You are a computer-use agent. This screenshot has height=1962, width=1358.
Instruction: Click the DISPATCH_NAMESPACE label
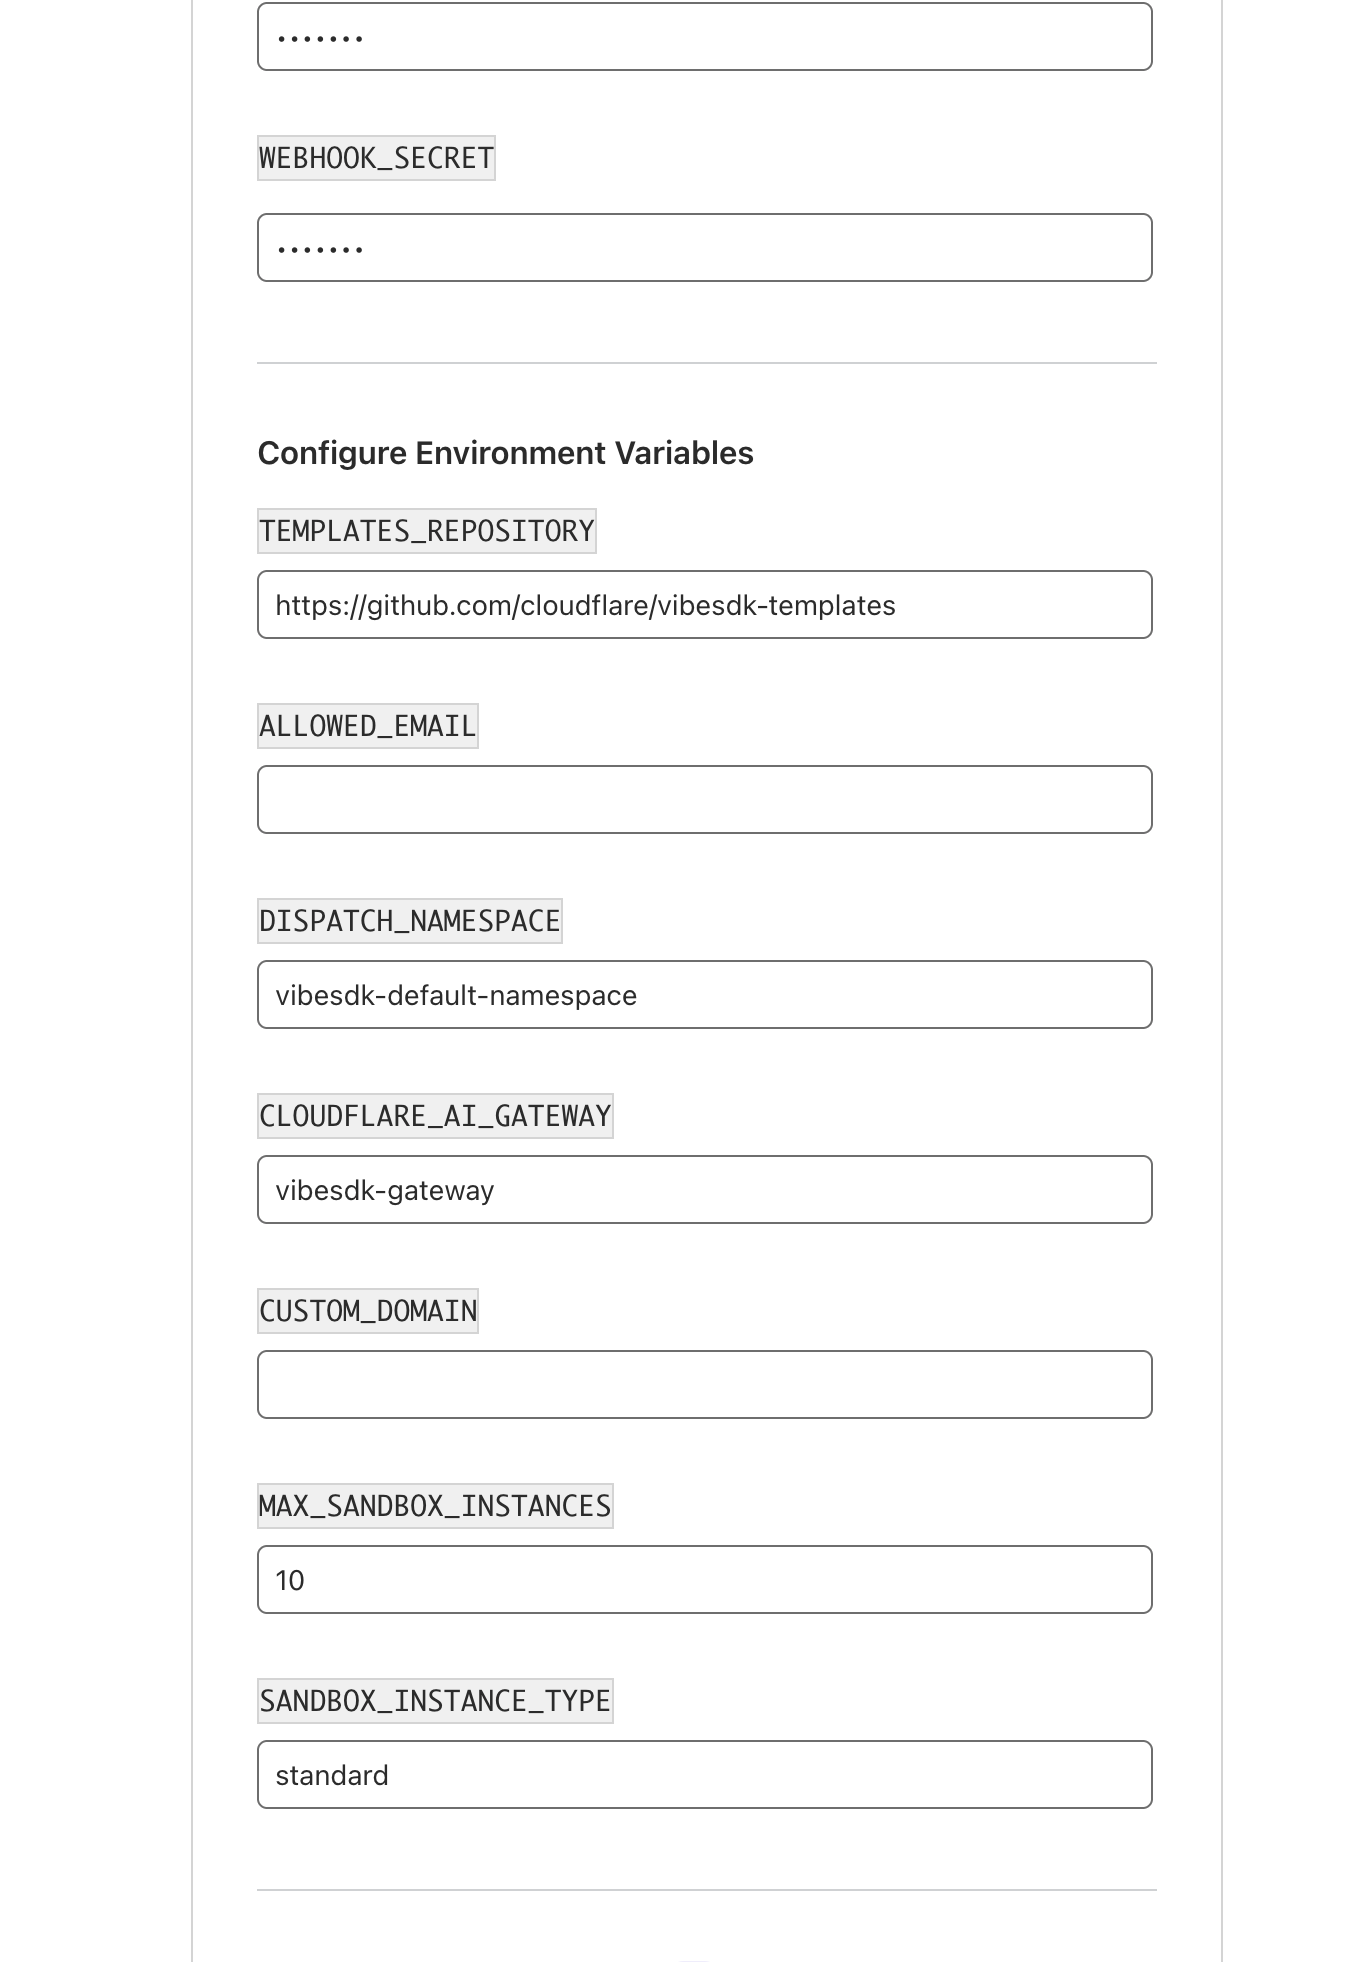(409, 921)
